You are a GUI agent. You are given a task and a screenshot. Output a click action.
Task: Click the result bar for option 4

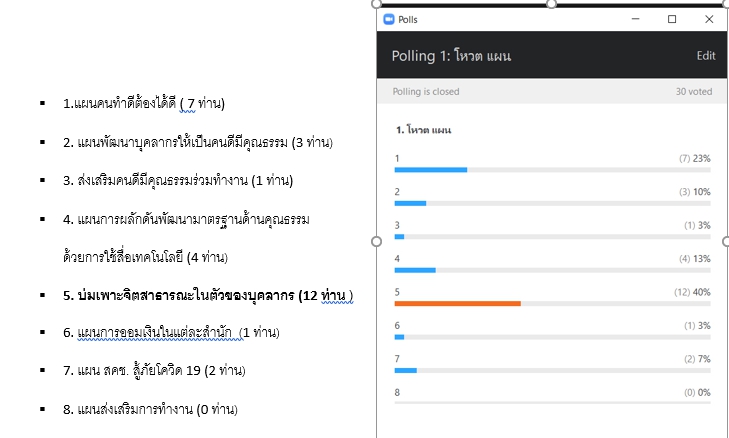[x=415, y=270]
